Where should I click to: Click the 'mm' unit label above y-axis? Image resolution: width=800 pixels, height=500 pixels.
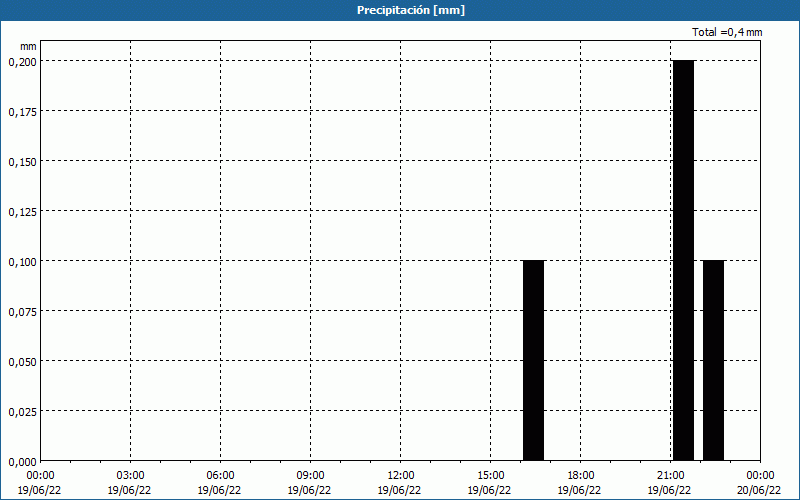click(x=29, y=46)
